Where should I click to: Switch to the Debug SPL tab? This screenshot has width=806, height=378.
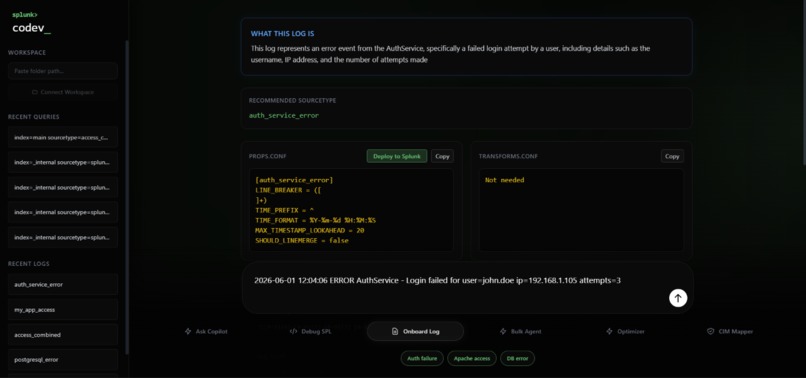click(310, 332)
